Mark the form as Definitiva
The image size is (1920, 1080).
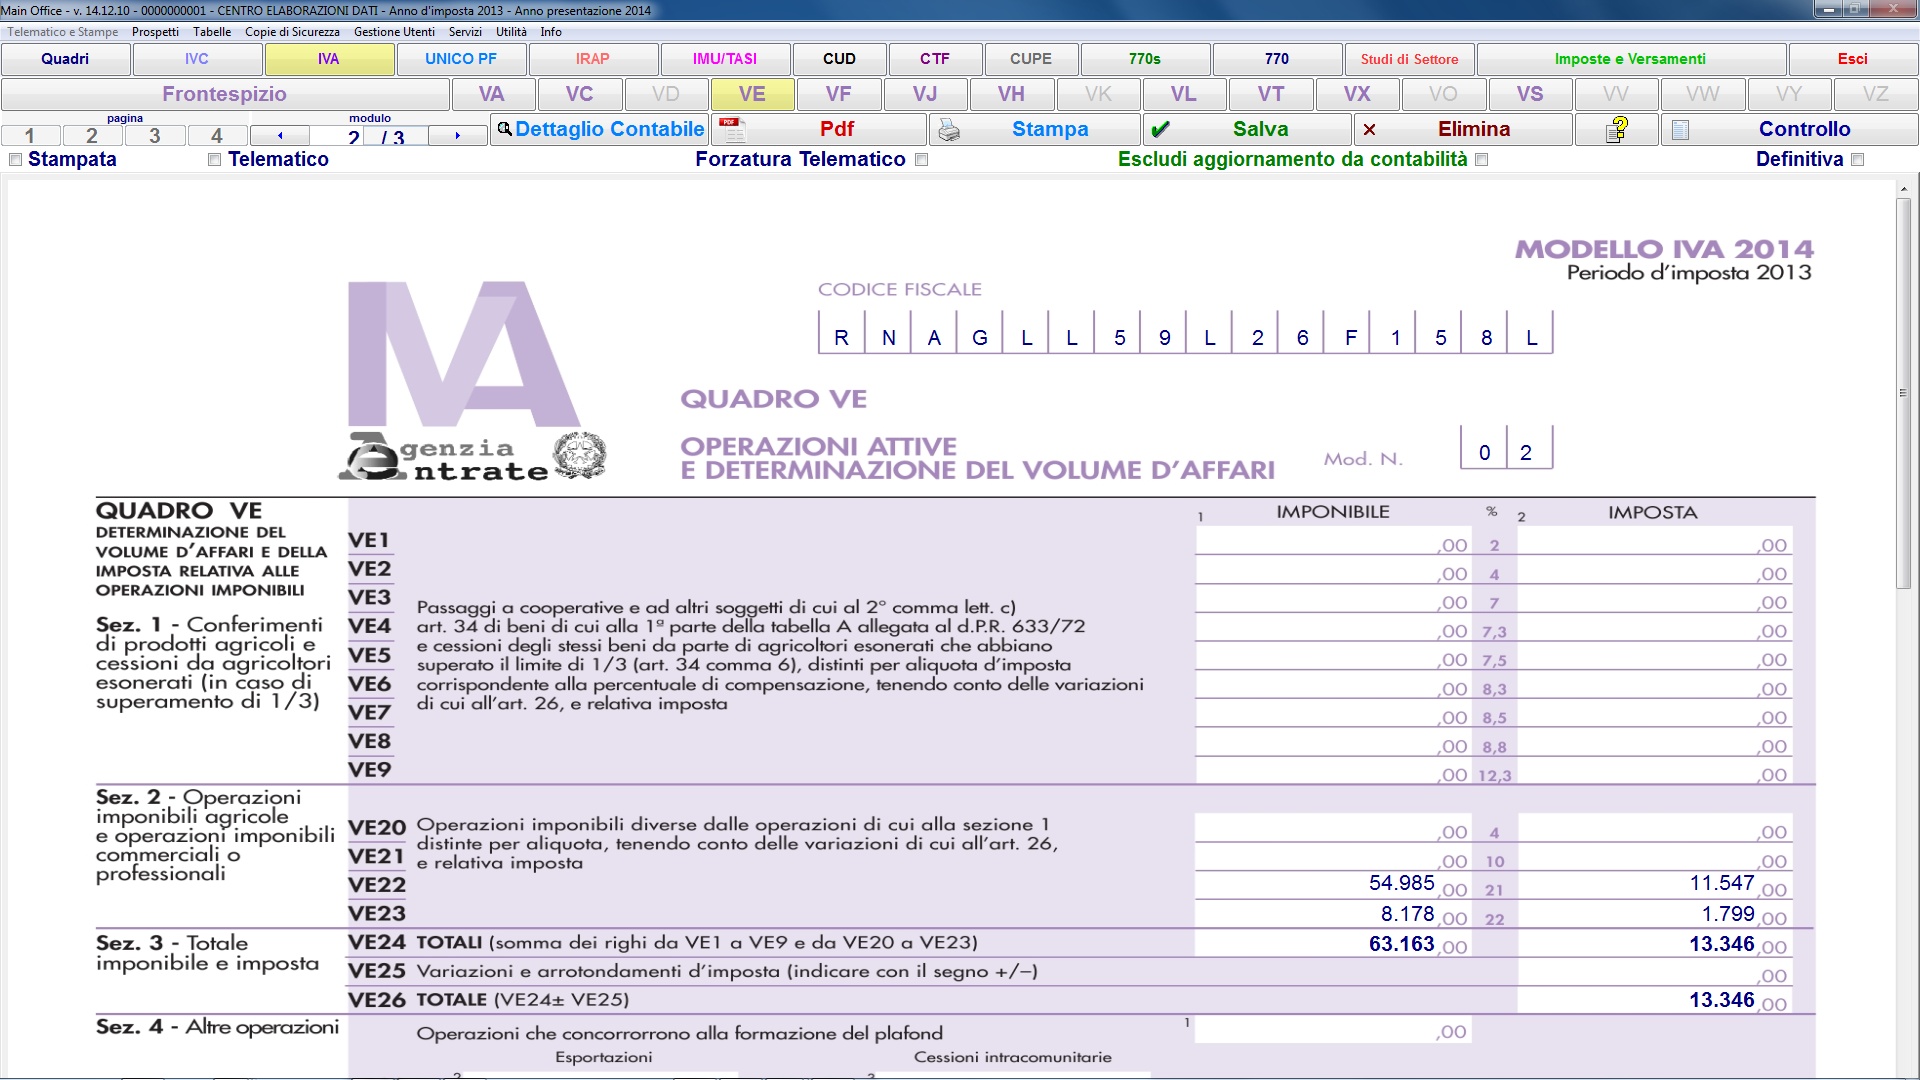tap(1858, 159)
